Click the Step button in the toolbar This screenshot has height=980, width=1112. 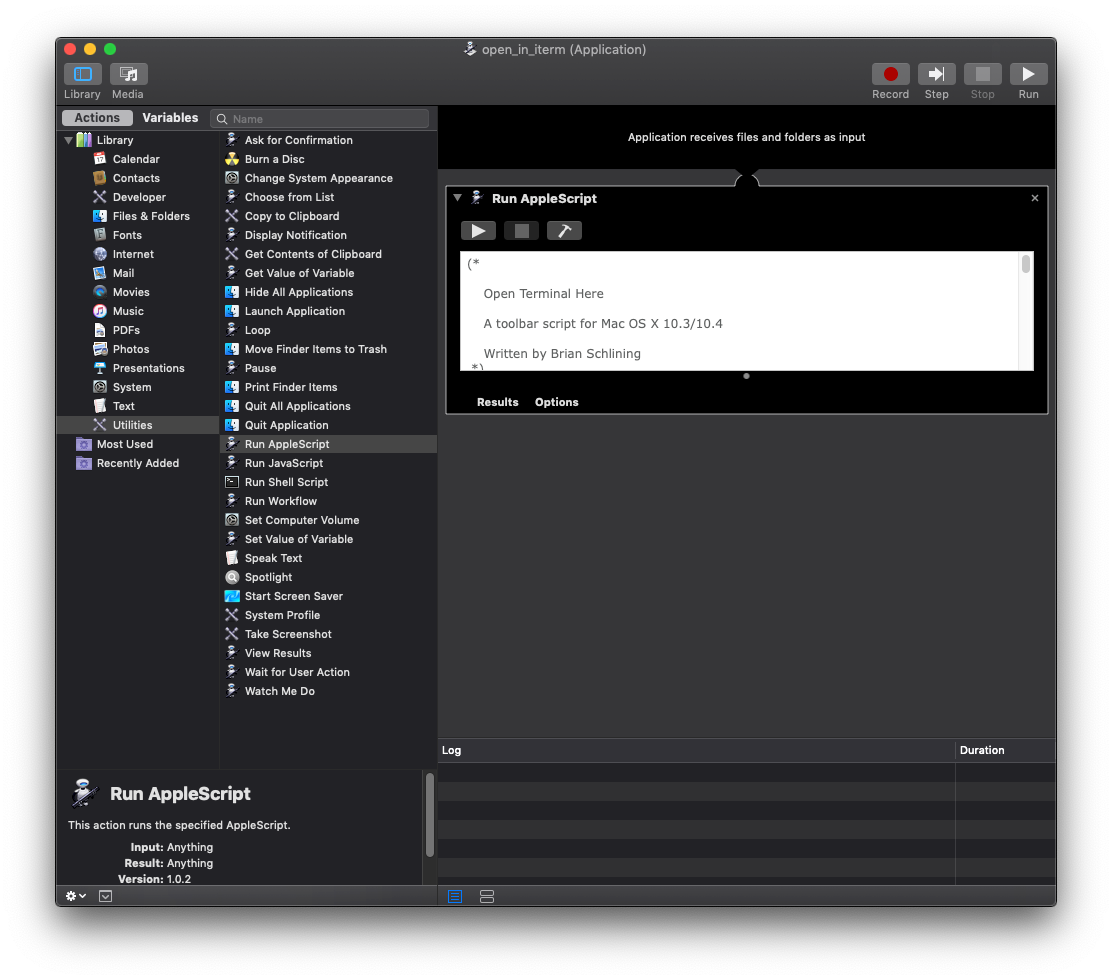[x=936, y=75]
